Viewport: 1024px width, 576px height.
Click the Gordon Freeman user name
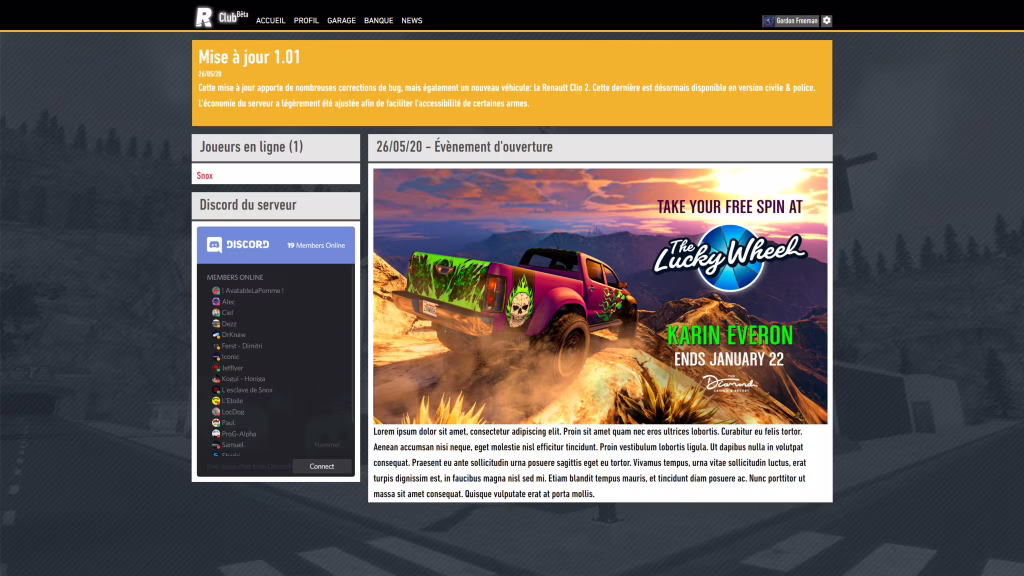(797, 21)
